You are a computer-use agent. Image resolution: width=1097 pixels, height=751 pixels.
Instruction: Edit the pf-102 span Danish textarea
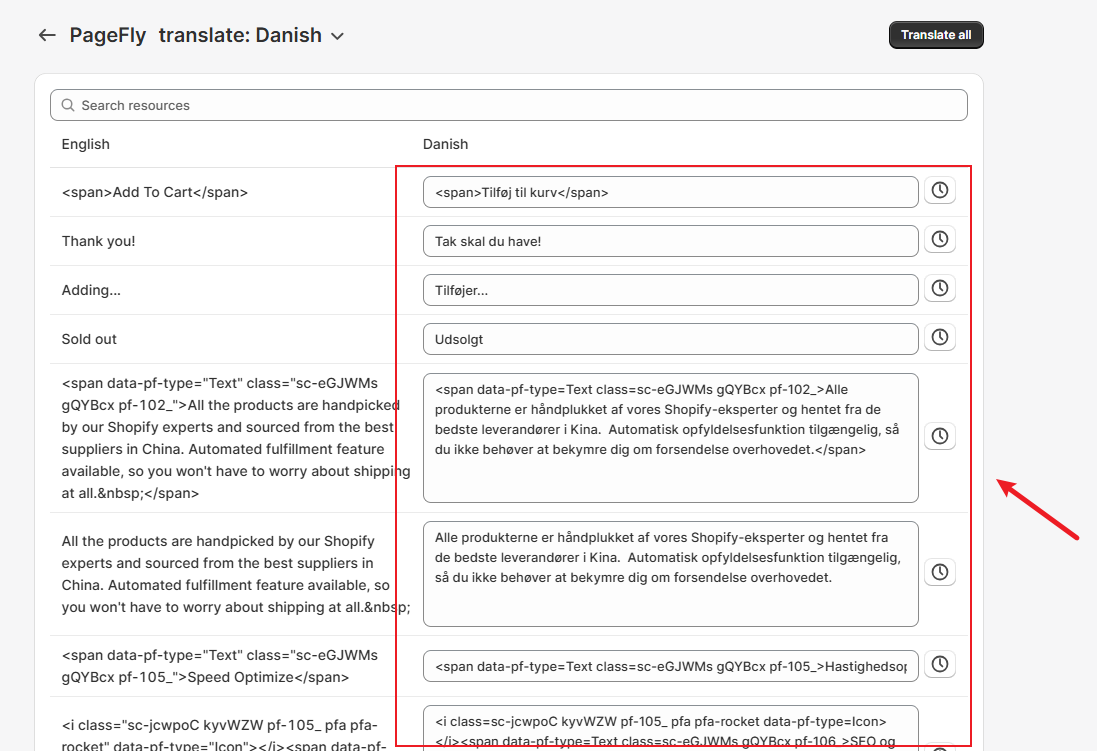coord(670,438)
